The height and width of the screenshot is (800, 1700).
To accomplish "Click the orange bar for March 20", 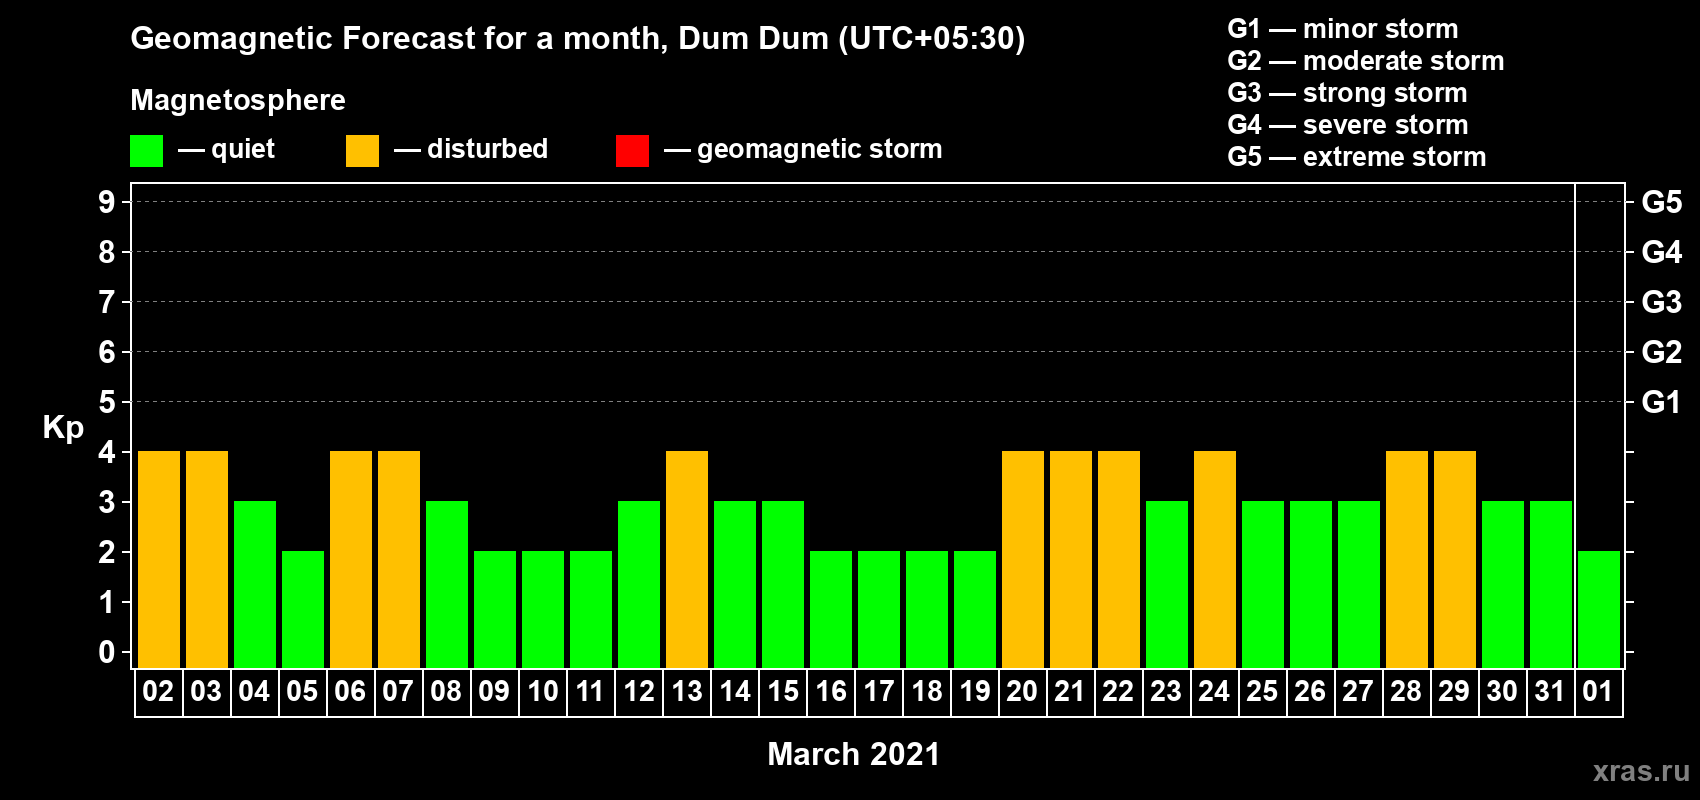I will (x=1023, y=559).
